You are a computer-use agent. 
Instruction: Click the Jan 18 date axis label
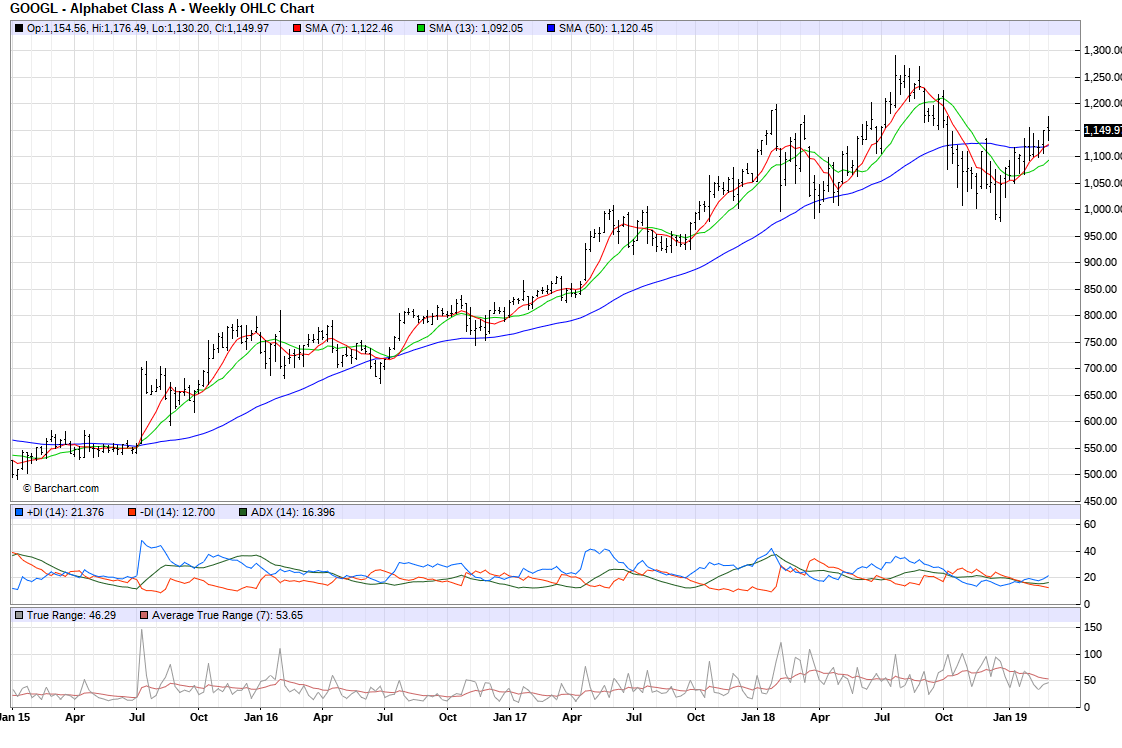coord(758,717)
